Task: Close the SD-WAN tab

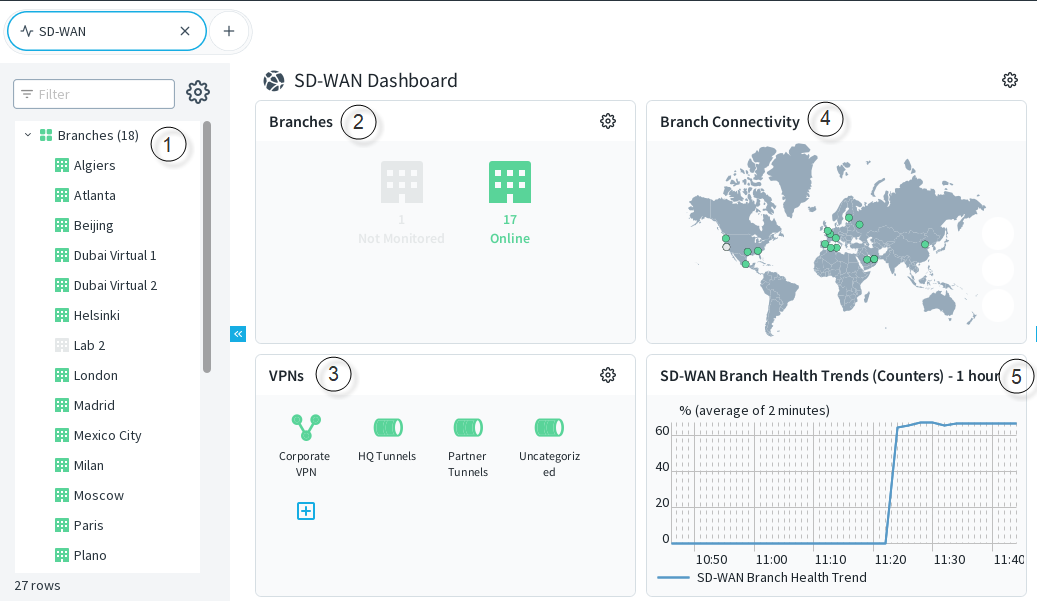Action: [185, 31]
